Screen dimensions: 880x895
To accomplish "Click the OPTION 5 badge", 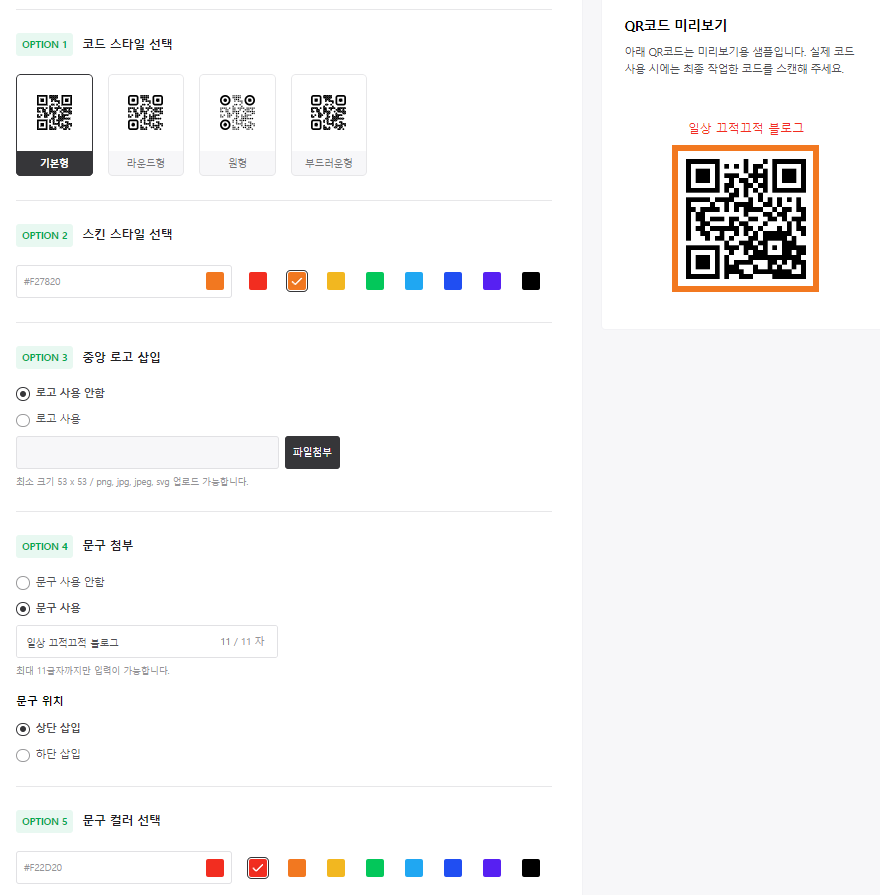I will point(45,821).
